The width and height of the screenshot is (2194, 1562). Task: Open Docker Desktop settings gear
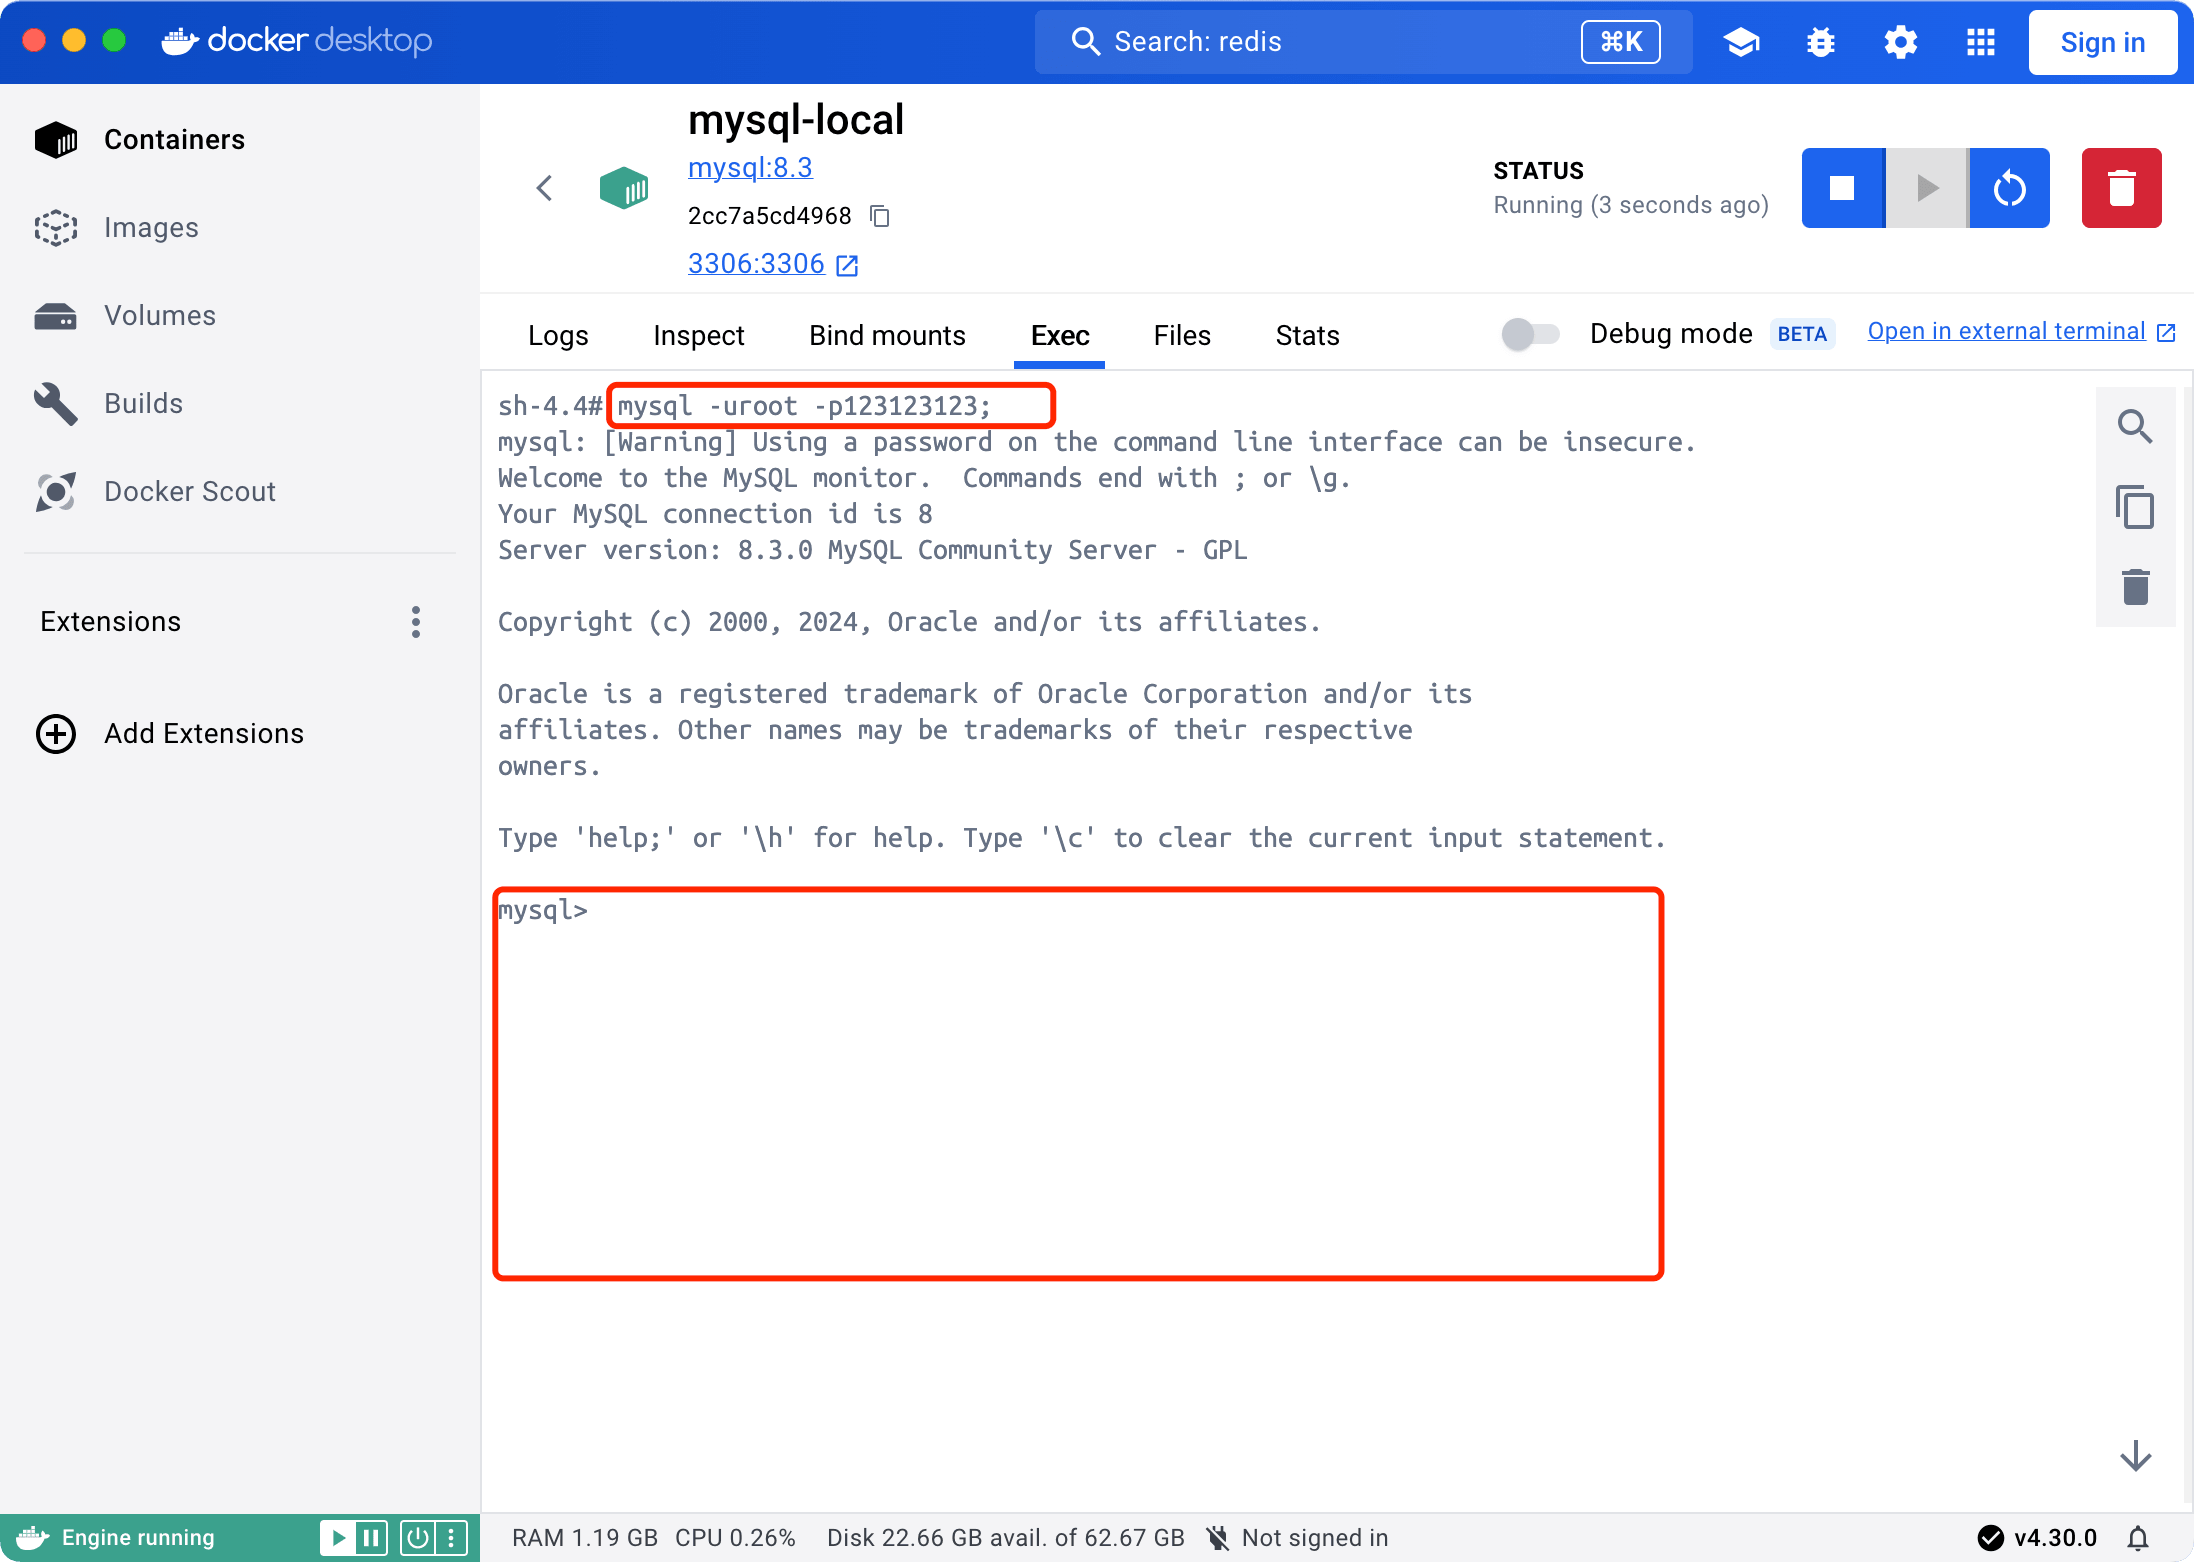tap(1900, 42)
